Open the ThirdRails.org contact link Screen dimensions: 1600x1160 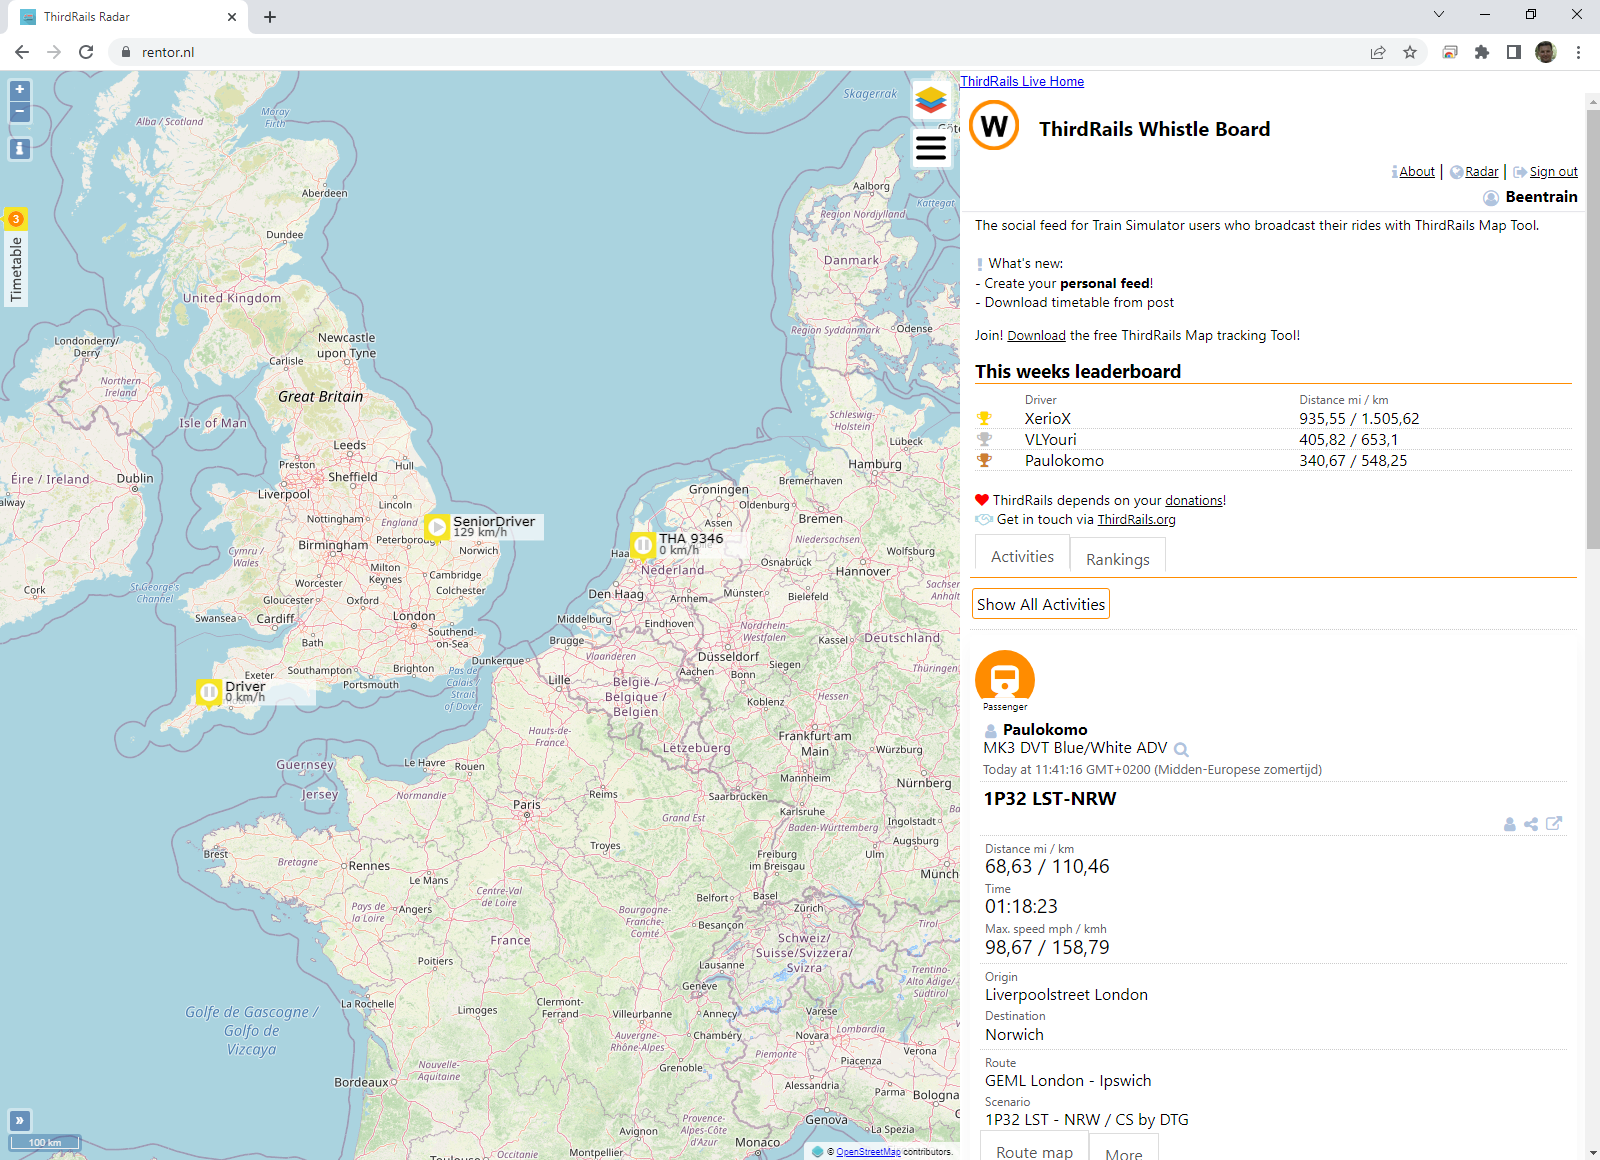coord(1136,520)
